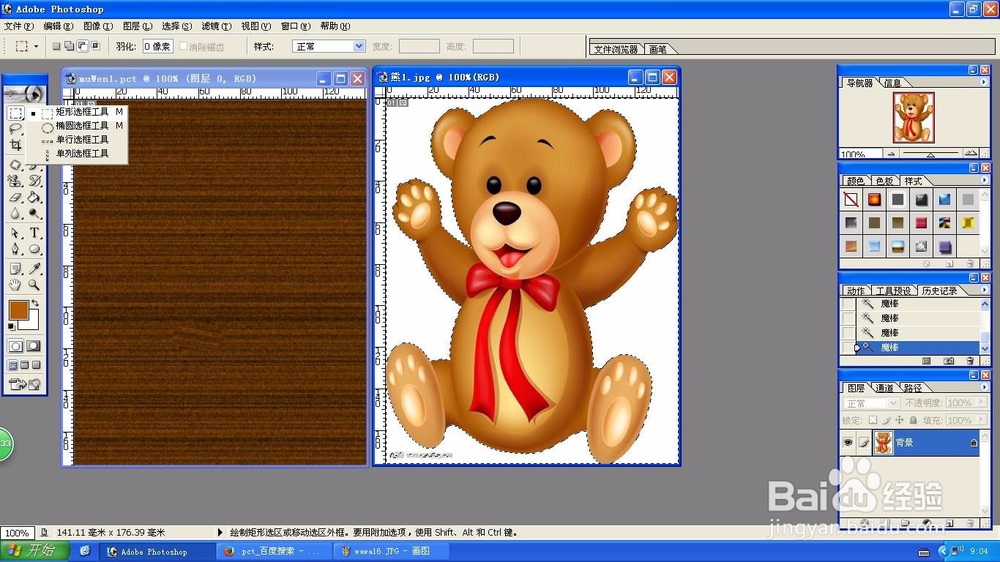This screenshot has height=562, width=1000.
Task: Select the Crop tool
Action: click(x=16, y=145)
